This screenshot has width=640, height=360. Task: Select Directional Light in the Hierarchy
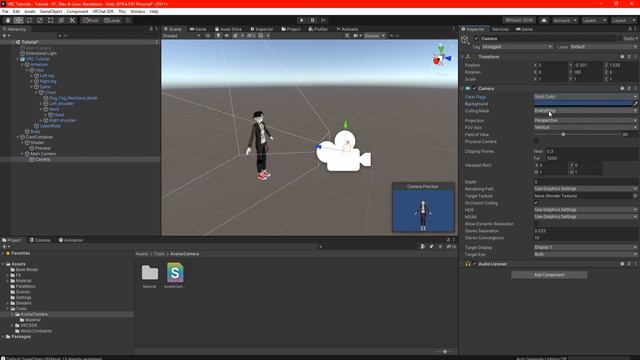(41, 53)
